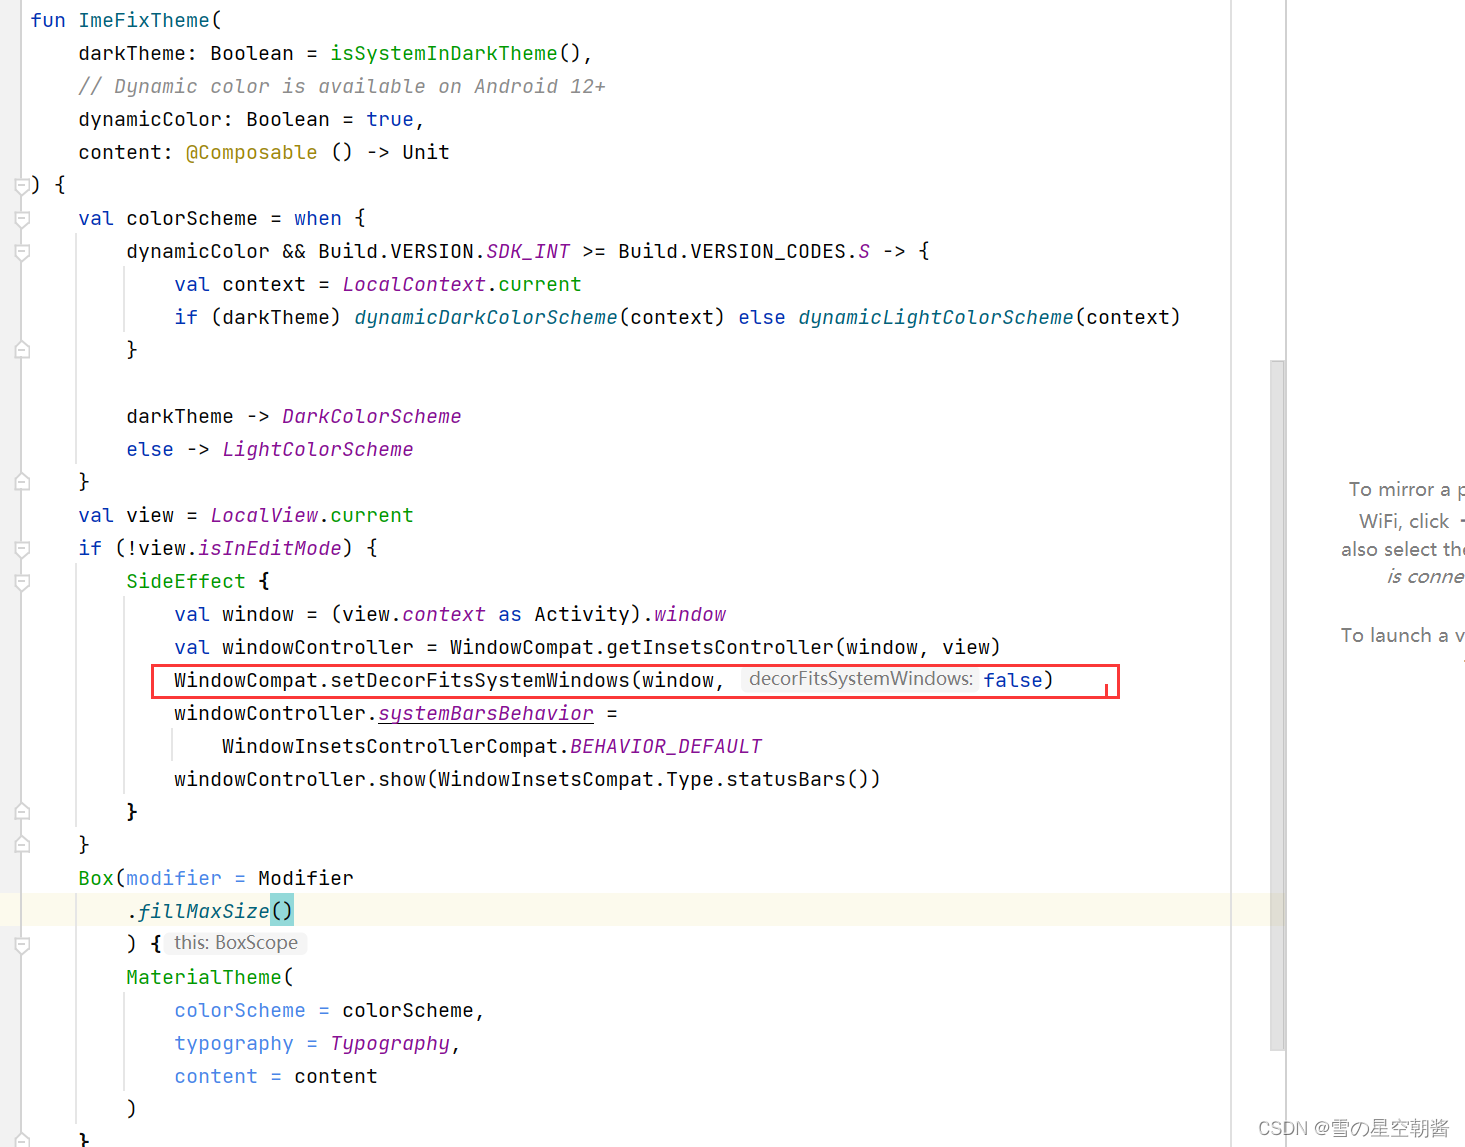Click the VERSION_CODES.S reference
The image size is (1465, 1147).
coord(780,251)
